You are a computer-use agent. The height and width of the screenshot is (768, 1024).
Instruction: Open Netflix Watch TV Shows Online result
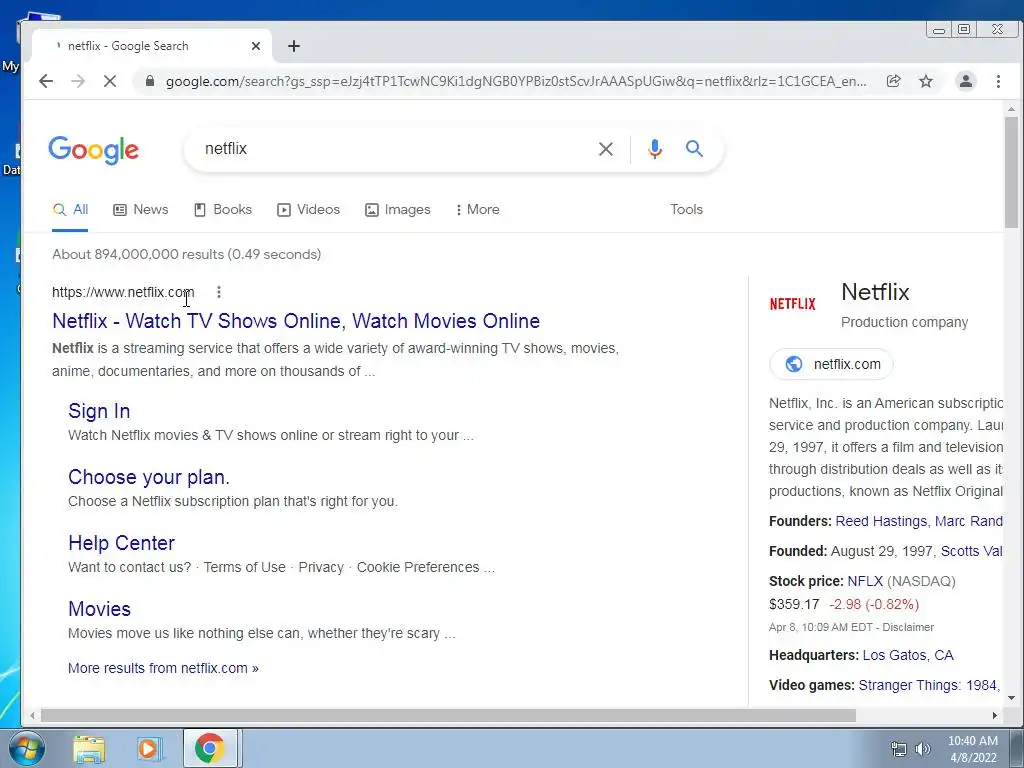[x=296, y=321]
